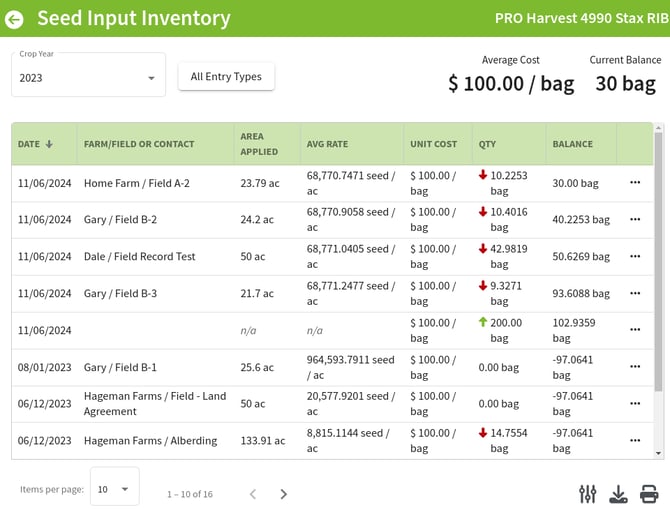The width and height of the screenshot is (670, 519).
Task: Click the Farm/Field or Contact column header
Action: click(139, 144)
